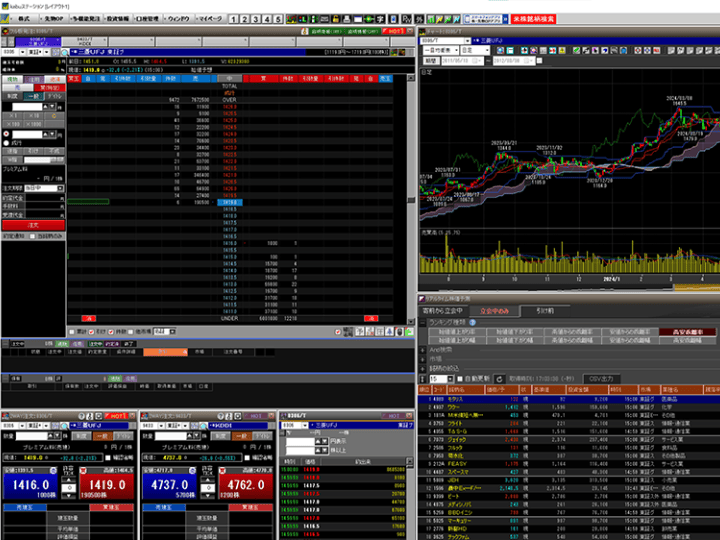Click the 米株銘柄検索 red button
This screenshot has width=720, height=540.
tap(534, 19)
